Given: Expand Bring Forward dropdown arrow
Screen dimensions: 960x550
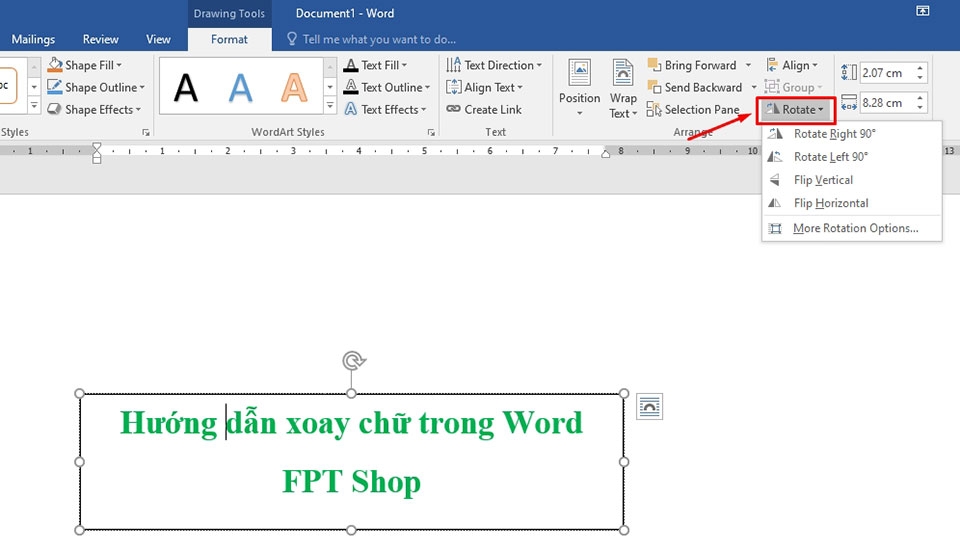Looking at the screenshot, I should coord(748,65).
